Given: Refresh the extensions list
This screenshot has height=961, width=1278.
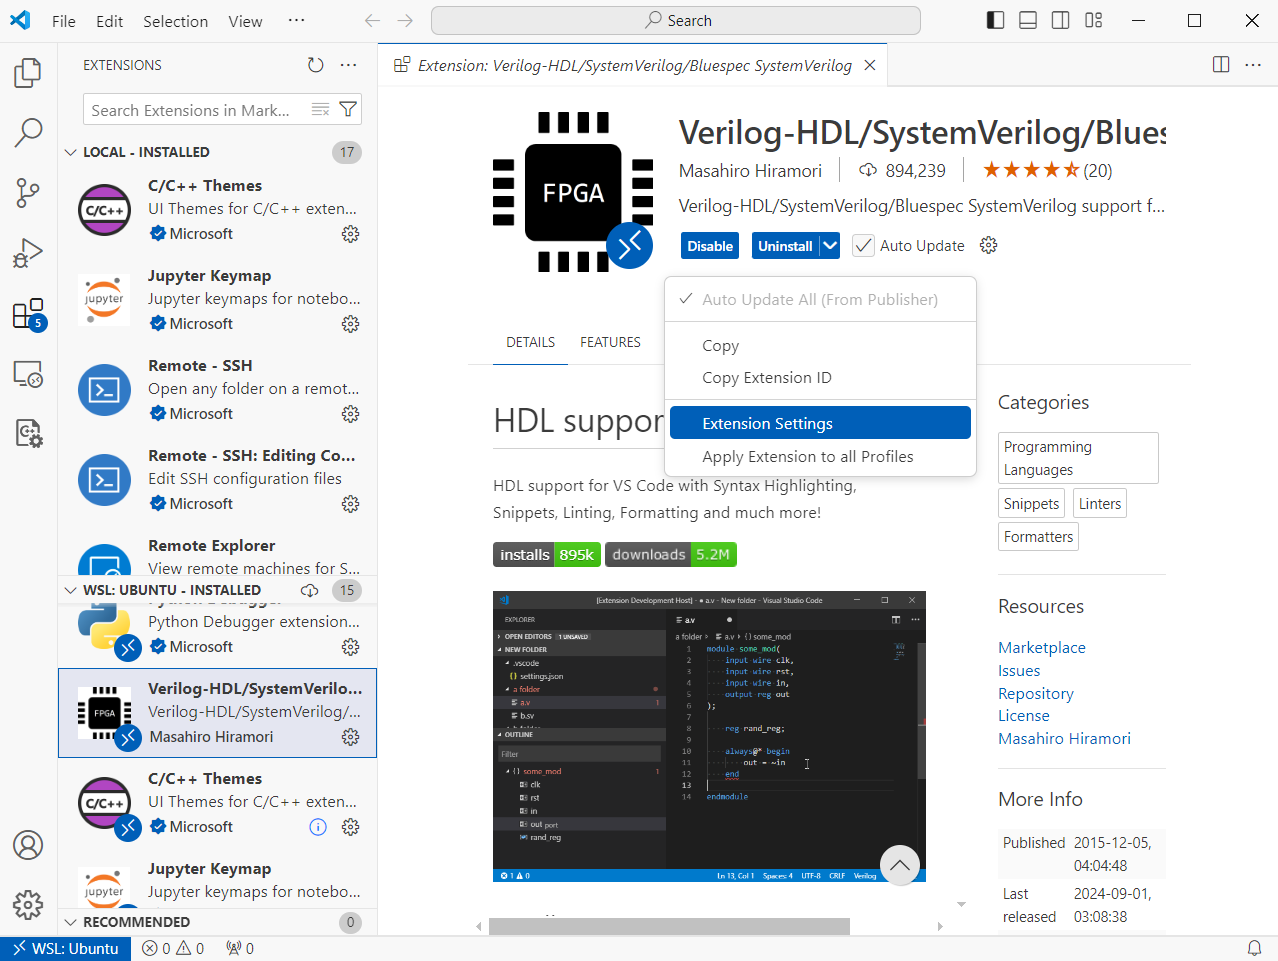Looking at the screenshot, I should click(315, 65).
